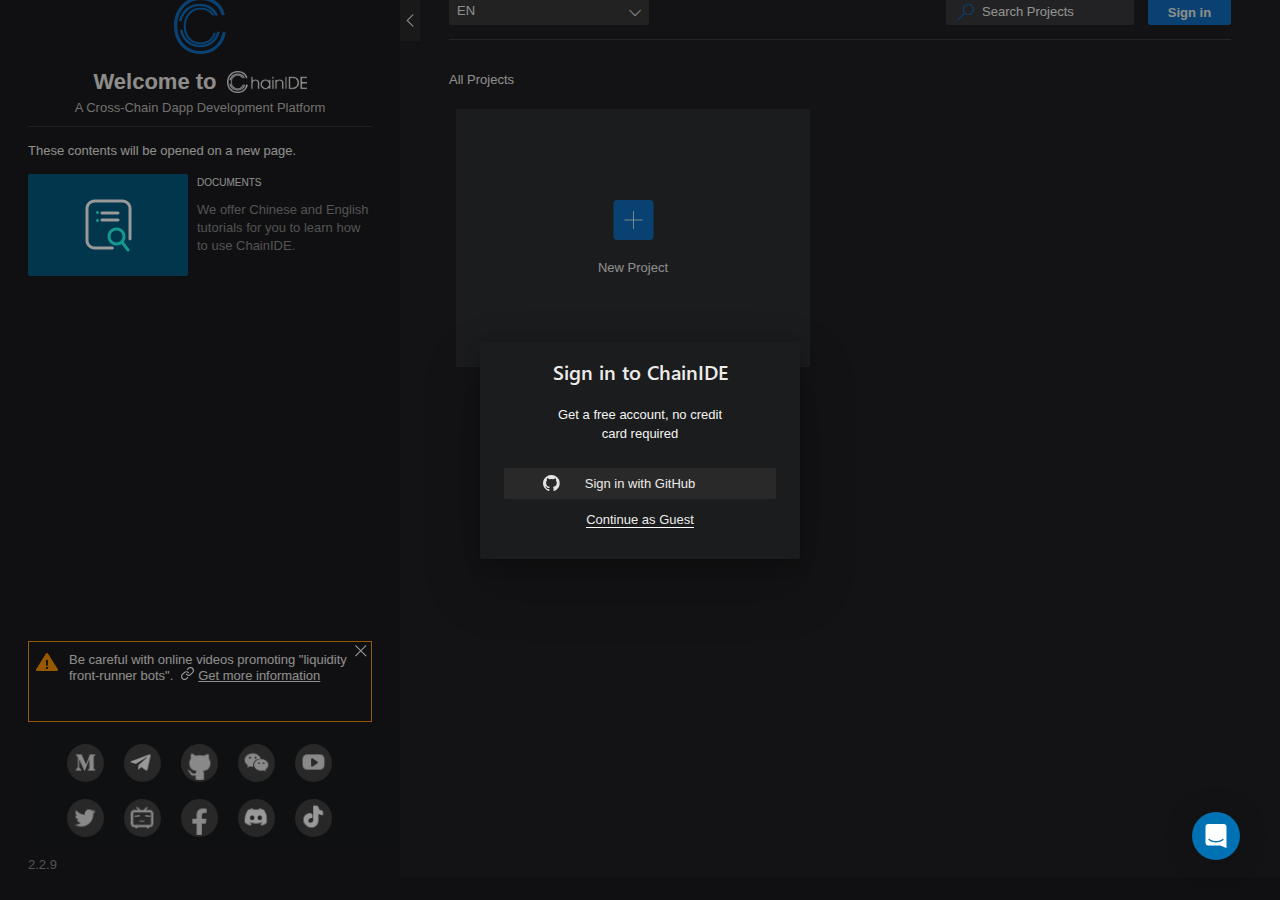Click 'A Cross-Chain Dapp Development Platform' subtitle
1280x900 pixels.
[200, 108]
